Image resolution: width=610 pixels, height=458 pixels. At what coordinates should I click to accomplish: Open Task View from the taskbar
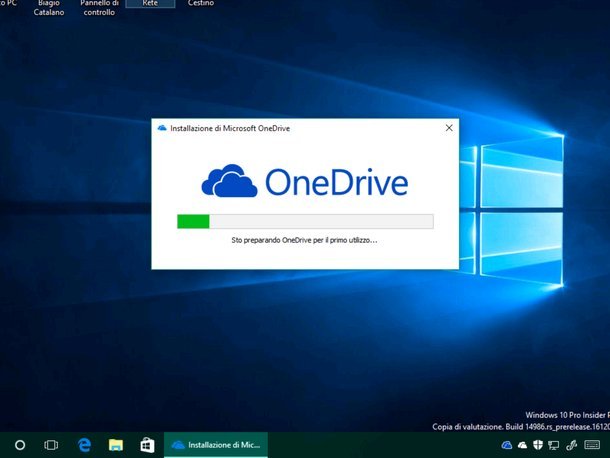[x=51, y=445]
